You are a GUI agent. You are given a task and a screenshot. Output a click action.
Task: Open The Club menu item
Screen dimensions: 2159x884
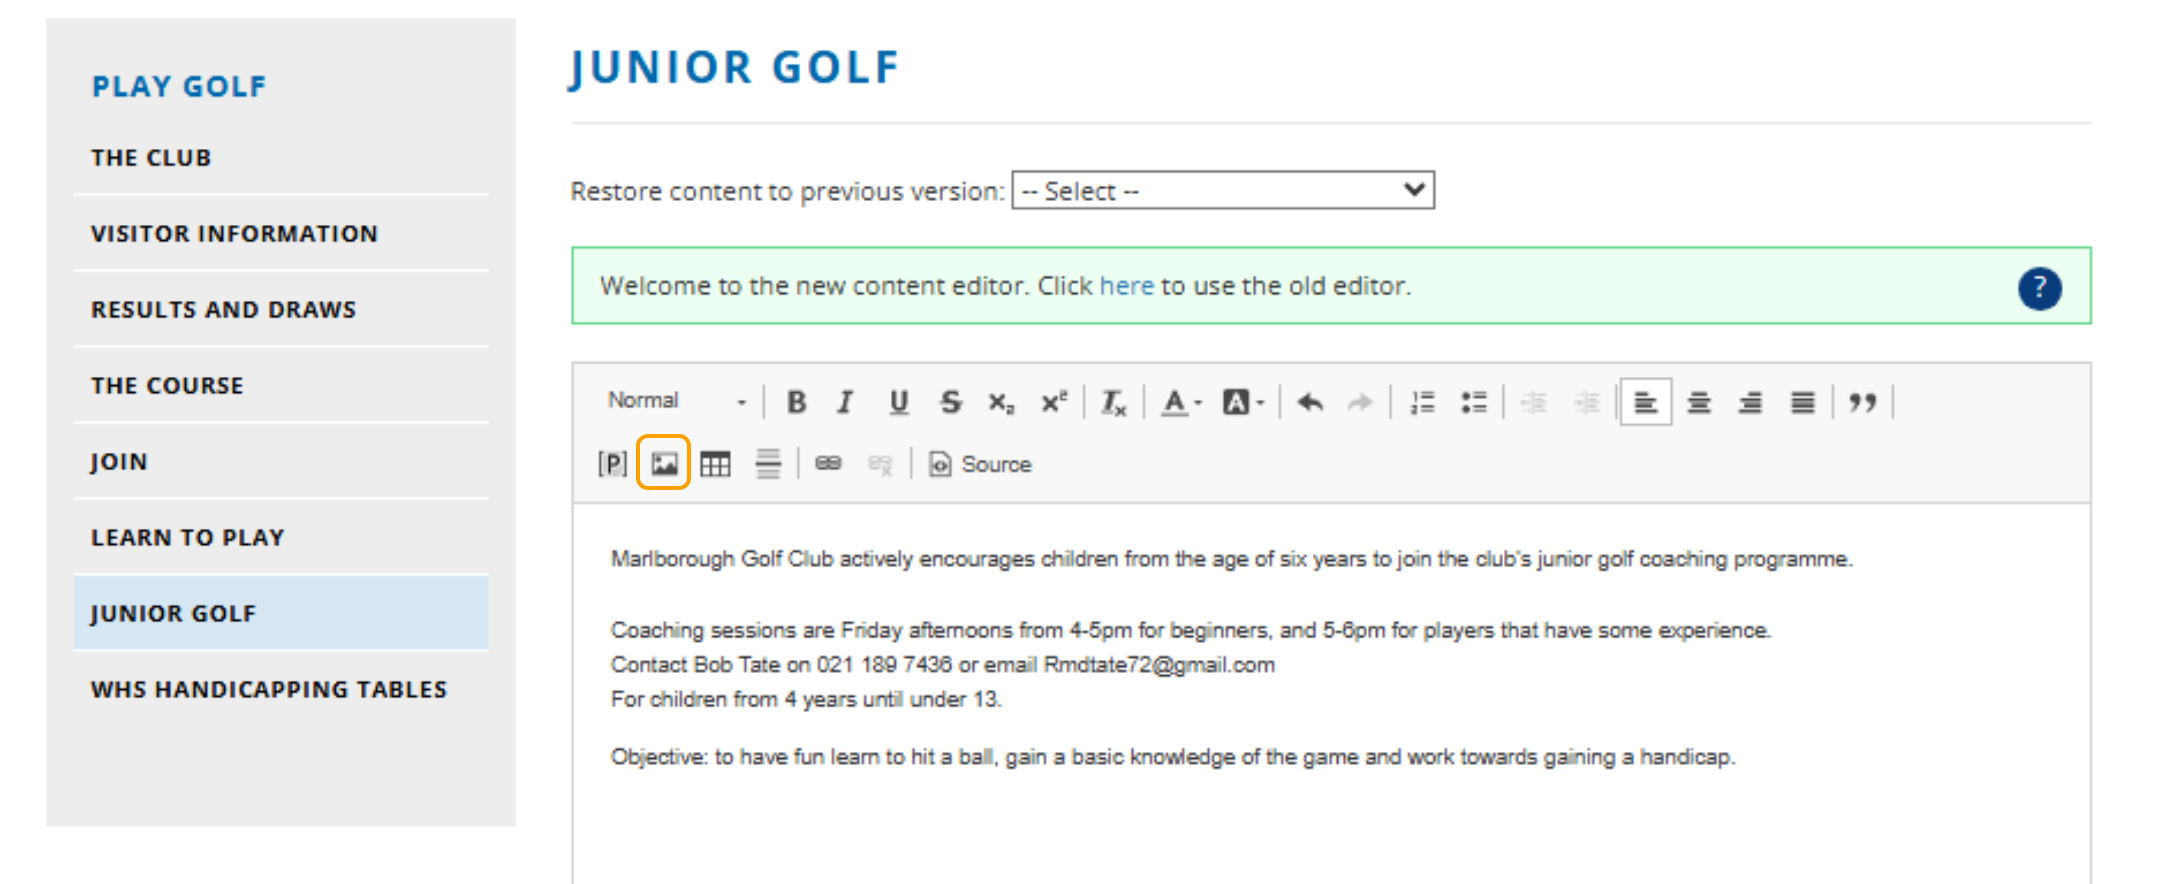[x=151, y=158]
